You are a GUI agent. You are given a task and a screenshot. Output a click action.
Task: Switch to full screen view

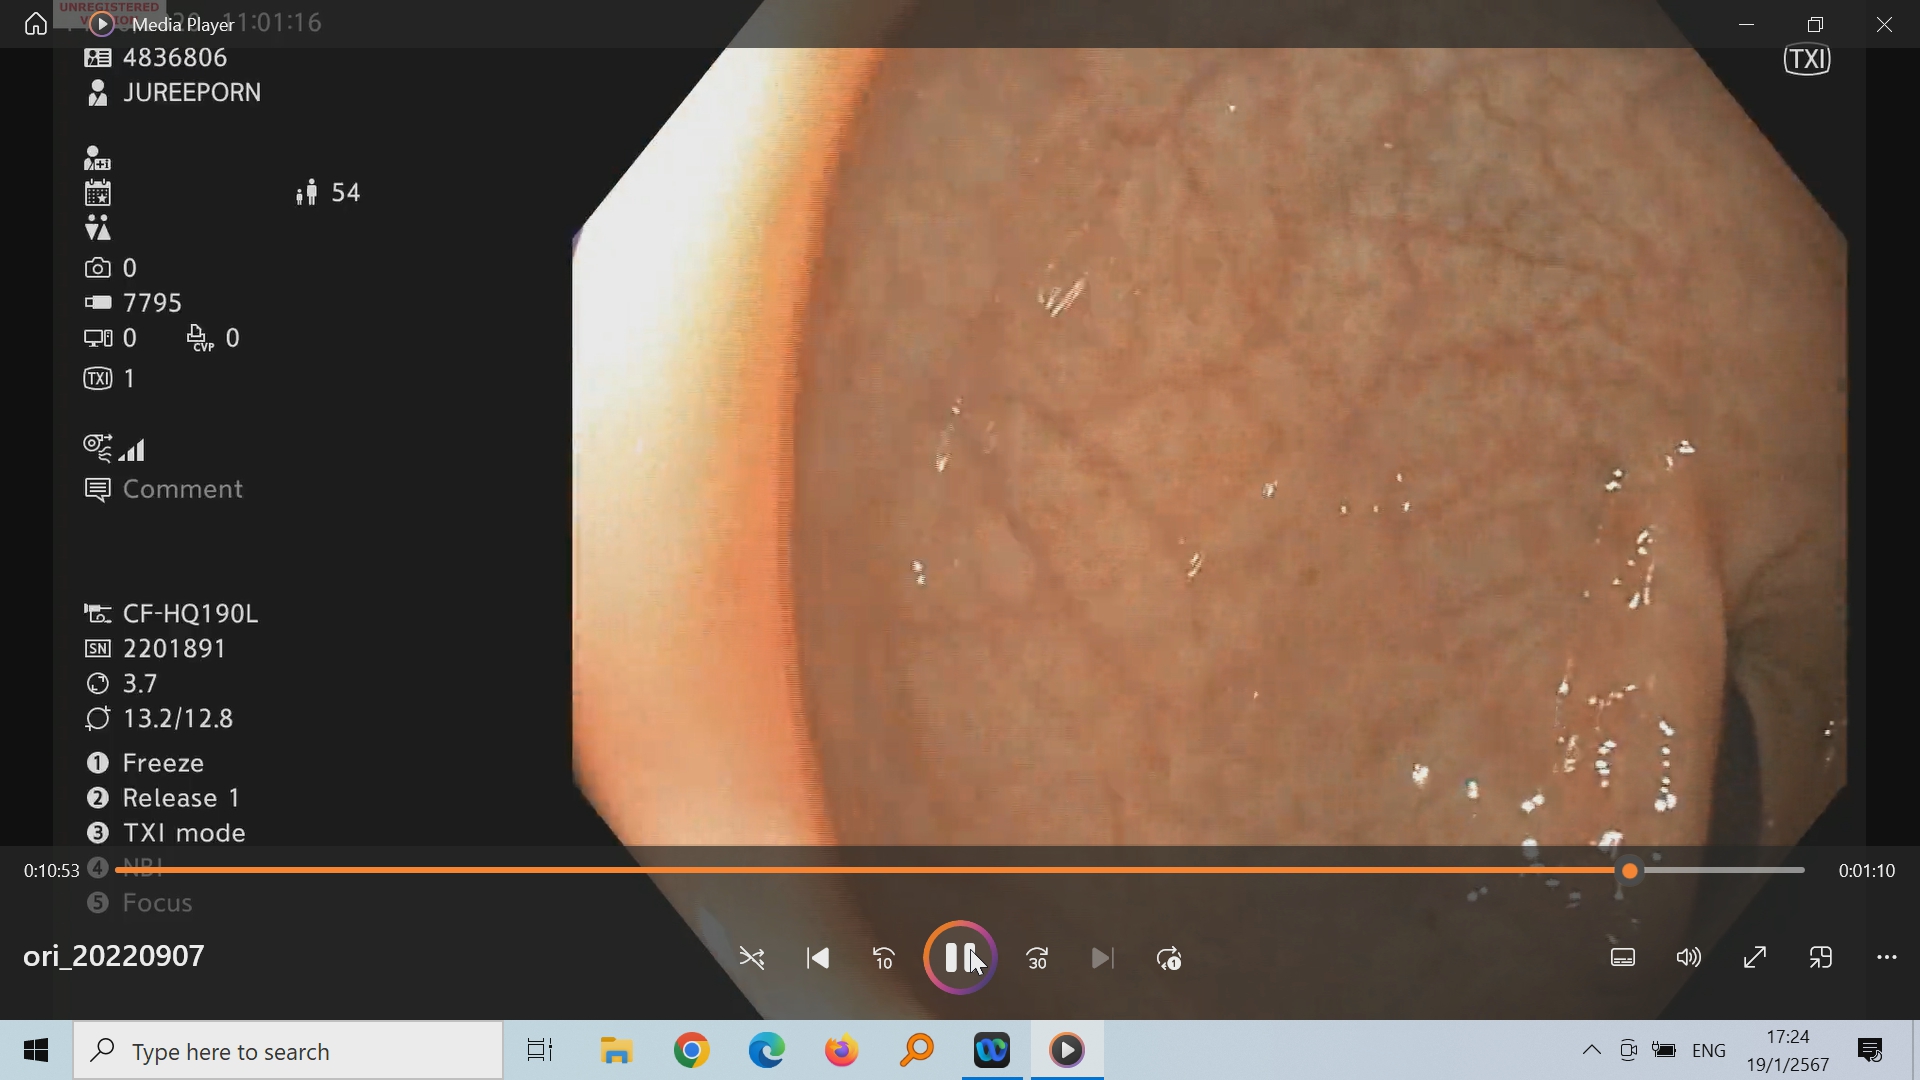(1755, 958)
